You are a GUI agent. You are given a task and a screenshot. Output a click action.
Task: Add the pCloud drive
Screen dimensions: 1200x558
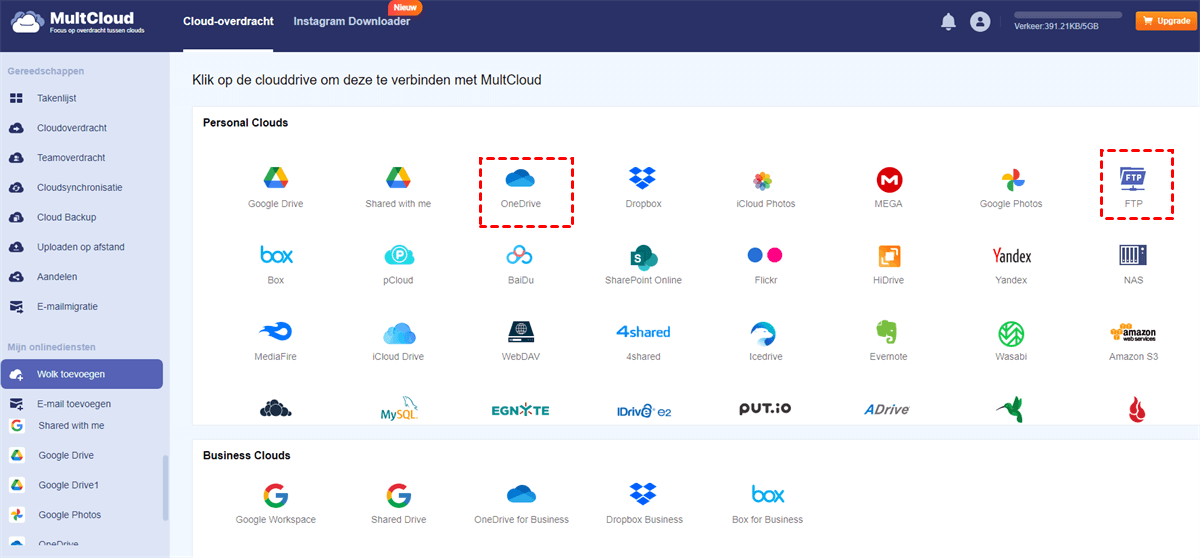click(x=398, y=265)
